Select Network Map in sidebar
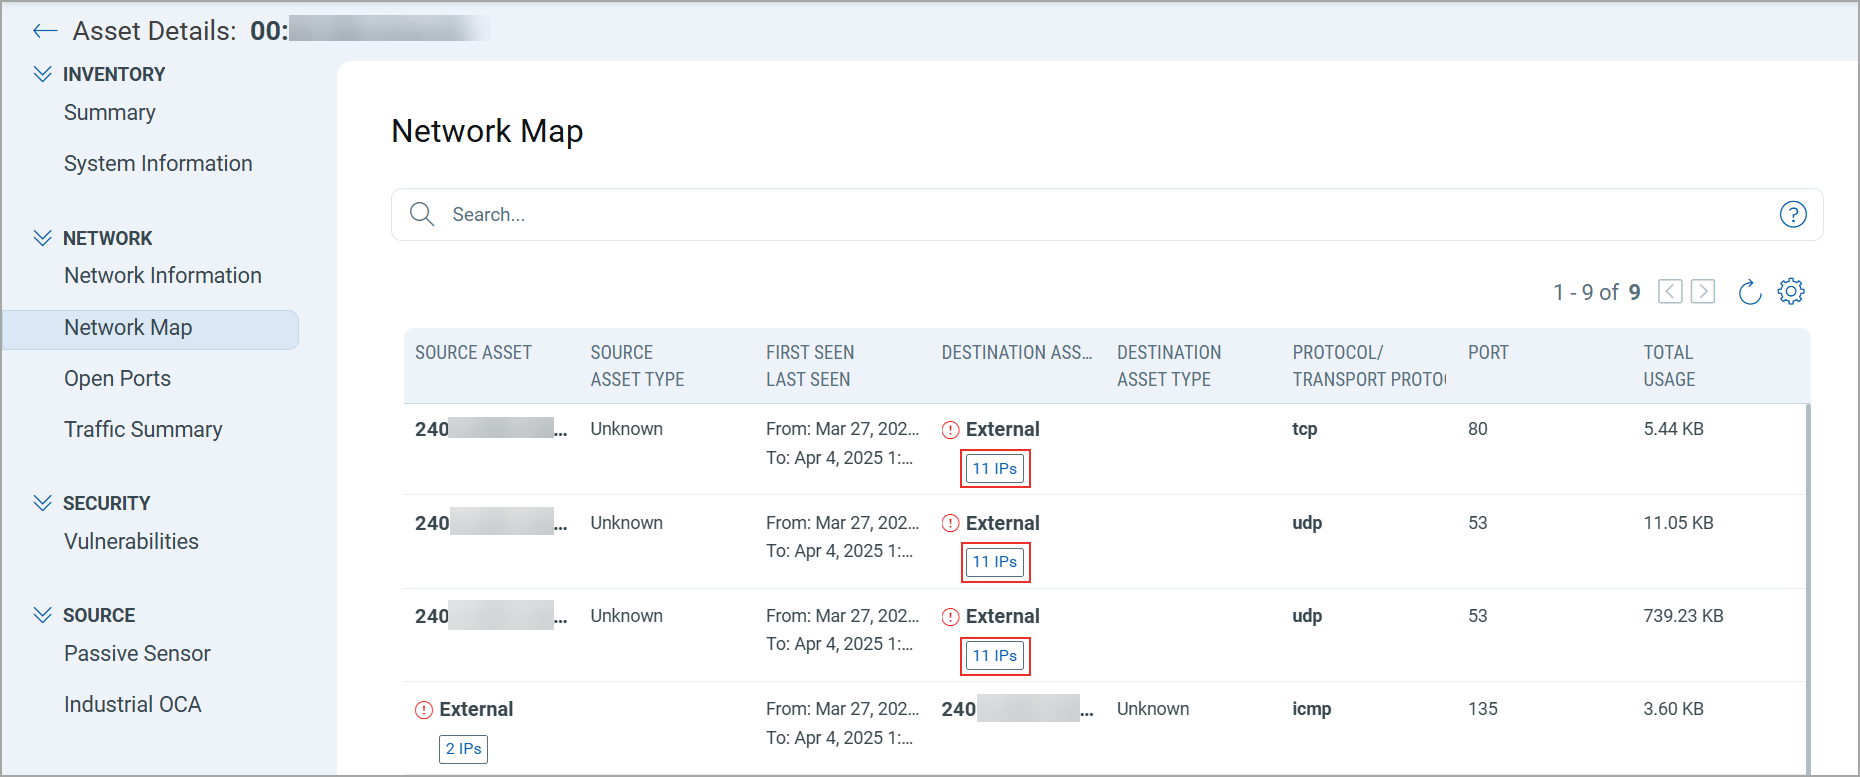1860x777 pixels. 150,329
